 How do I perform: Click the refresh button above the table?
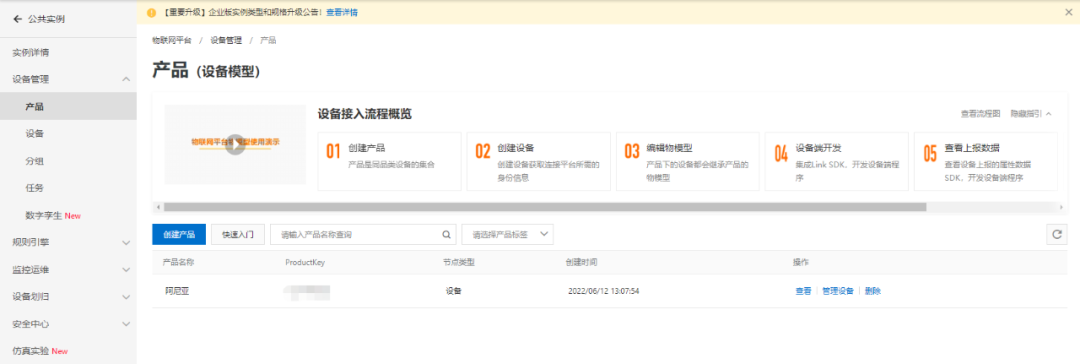pos(1057,234)
